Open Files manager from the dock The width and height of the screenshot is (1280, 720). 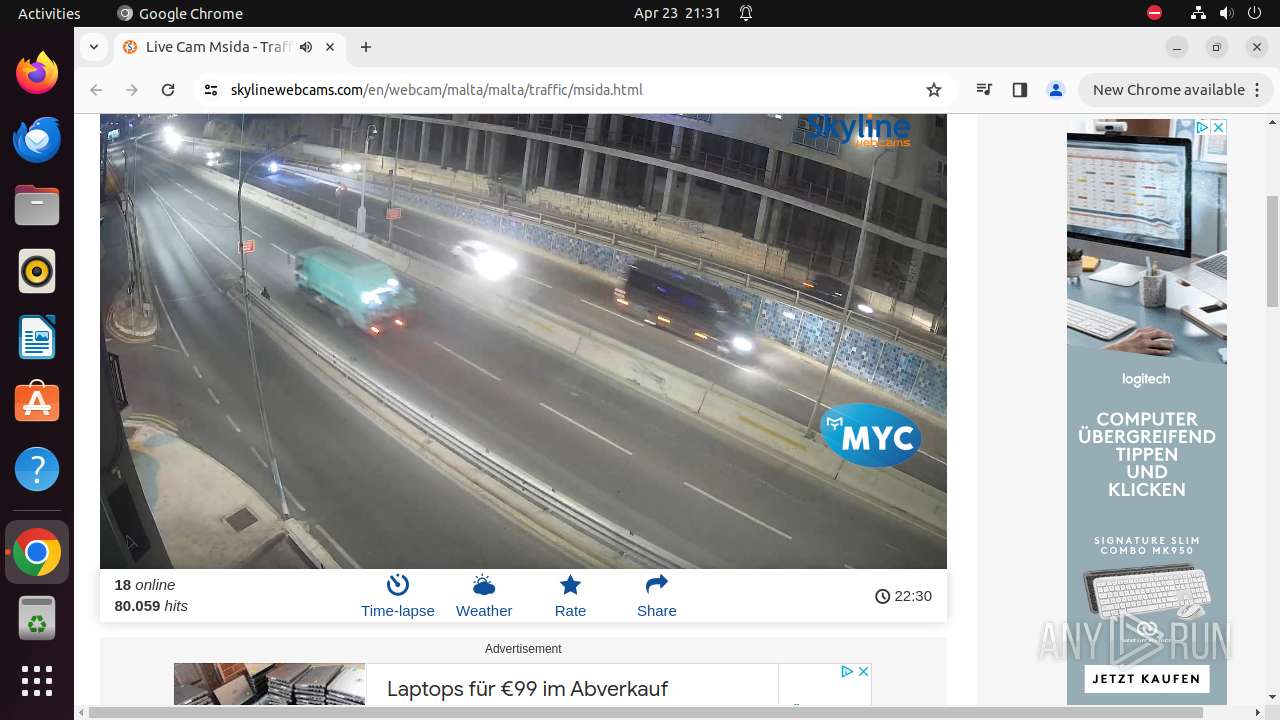tap(37, 205)
